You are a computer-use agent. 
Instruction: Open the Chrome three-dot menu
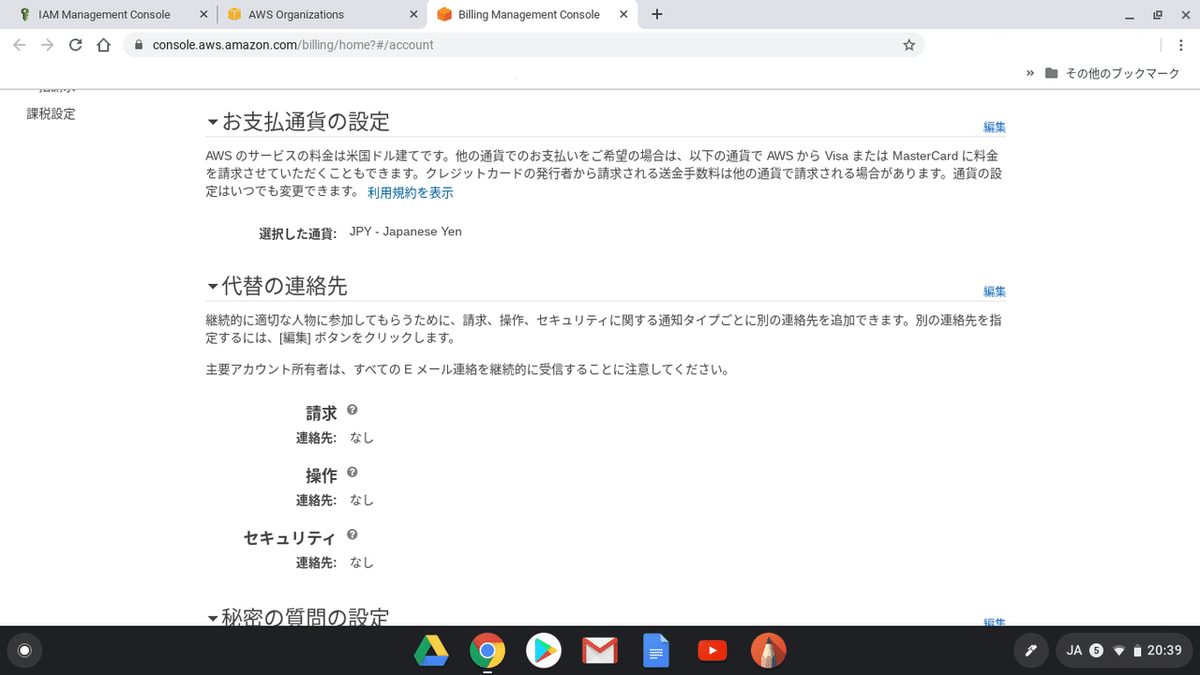click(1181, 44)
